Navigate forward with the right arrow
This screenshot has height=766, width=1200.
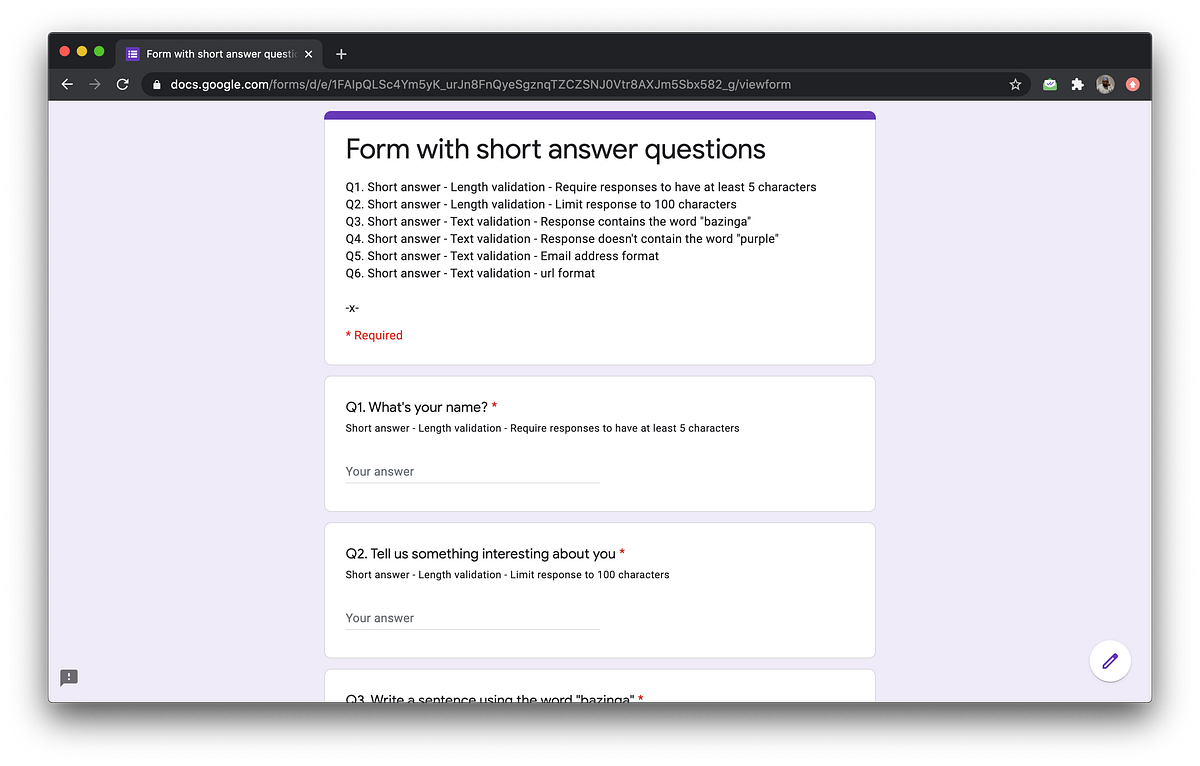pos(94,84)
